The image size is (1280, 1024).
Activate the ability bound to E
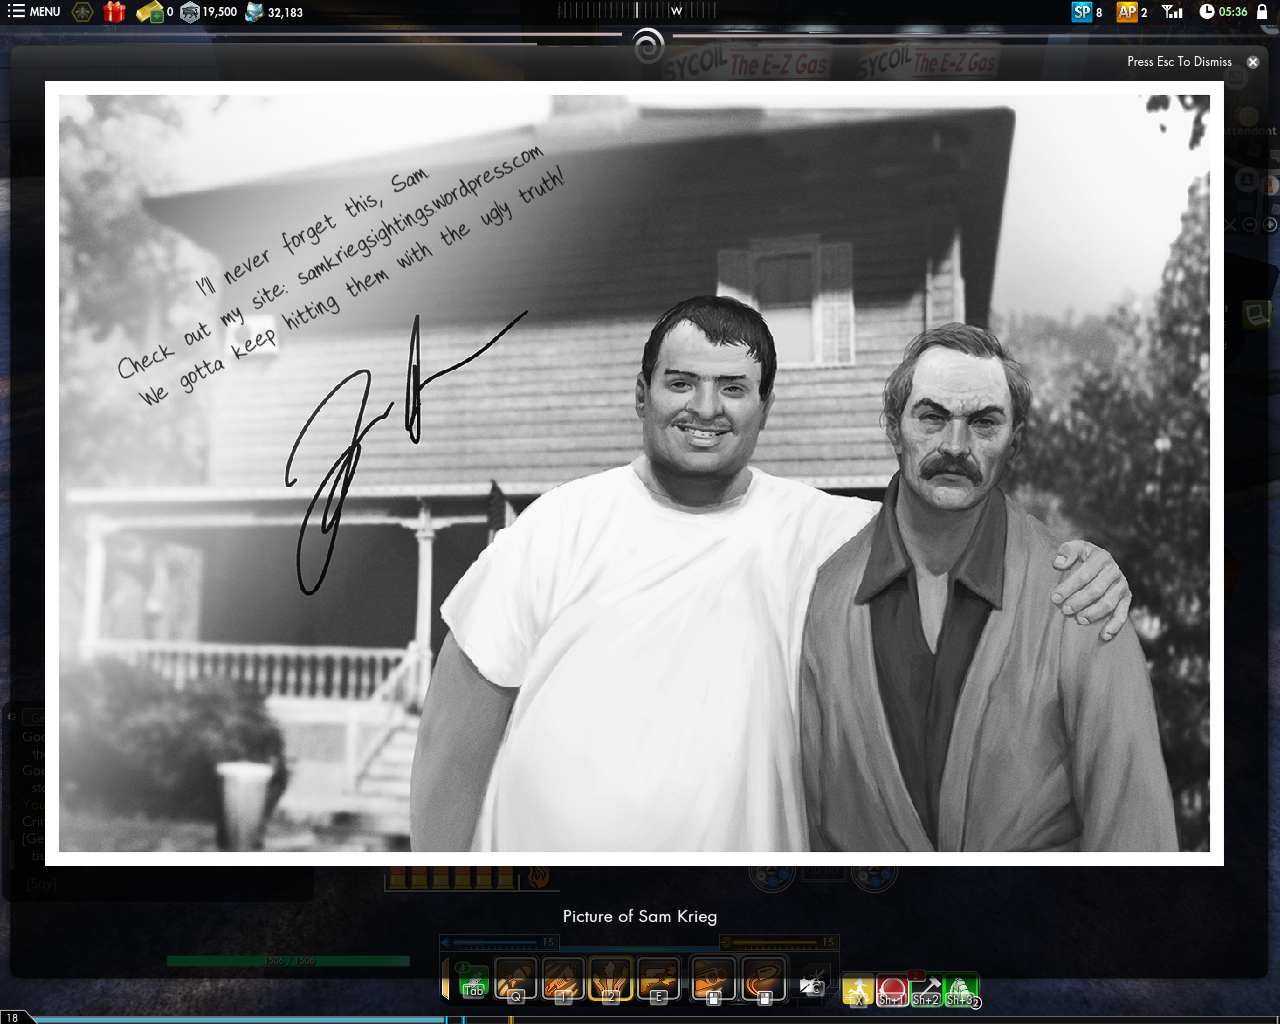point(659,979)
